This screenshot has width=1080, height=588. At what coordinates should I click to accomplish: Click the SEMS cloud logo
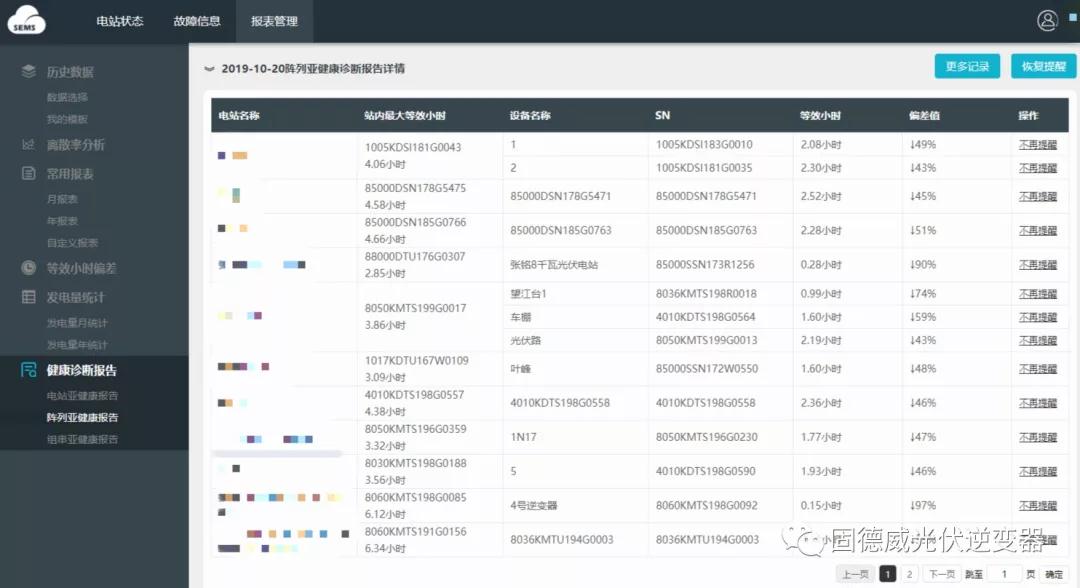[27, 20]
